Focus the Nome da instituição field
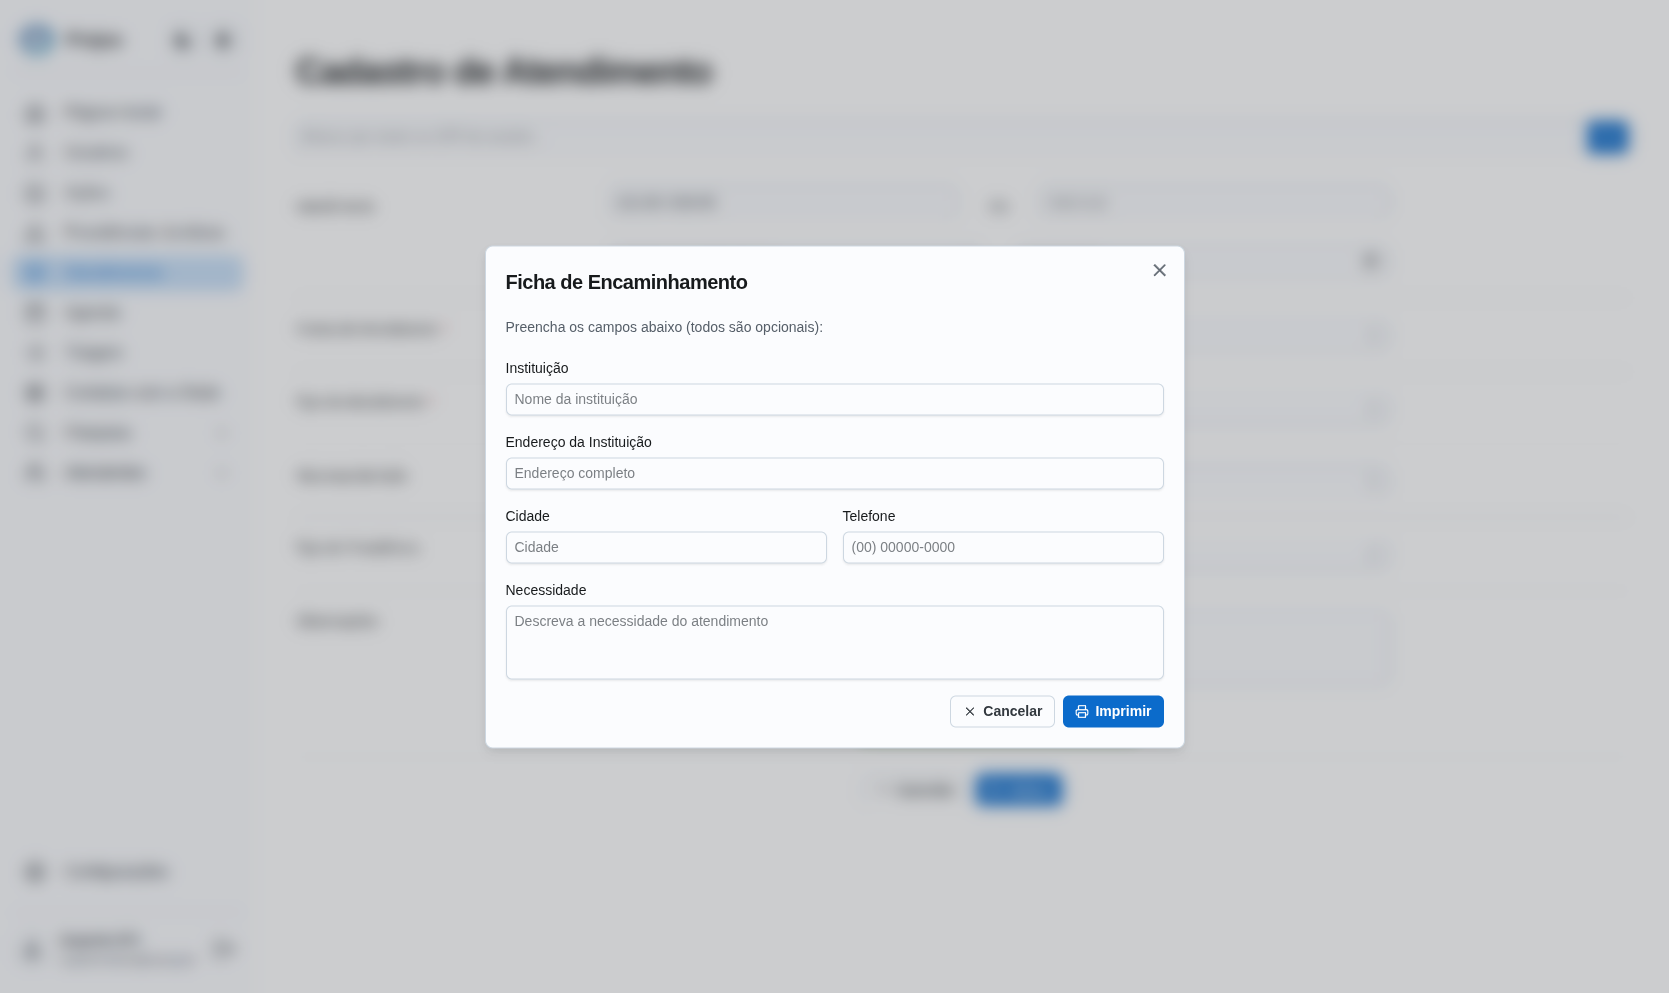The height and width of the screenshot is (993, 1669). [834, 400]
